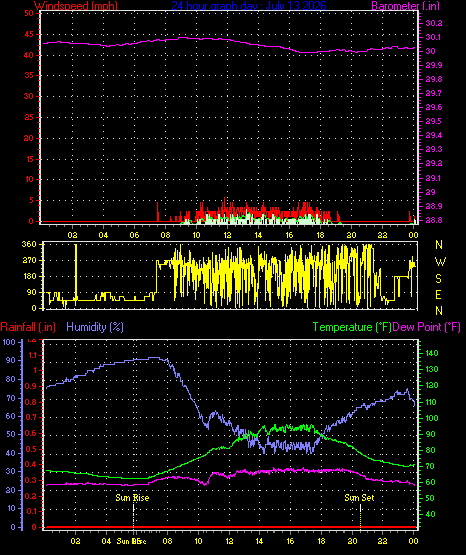The height and width of the screenshot is (555, 466).
Task: Click the 50 value on windspeed axis
Action: tap(29, 13)
